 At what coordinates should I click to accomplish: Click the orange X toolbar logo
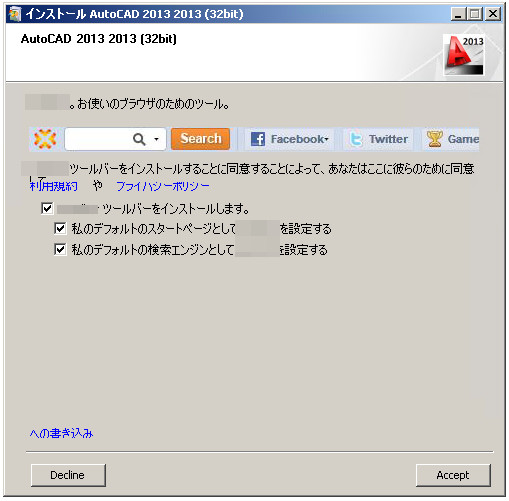45,139
